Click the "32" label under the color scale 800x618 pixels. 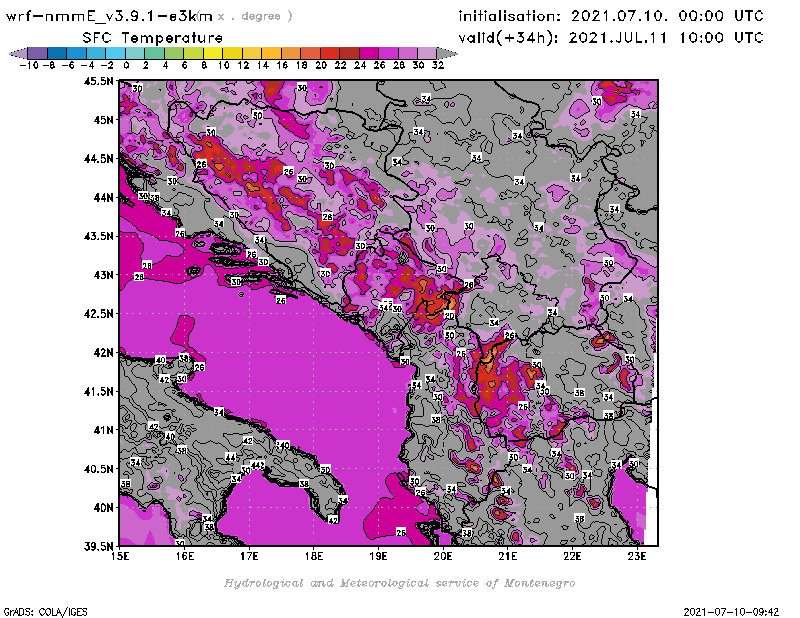(438, 65)
